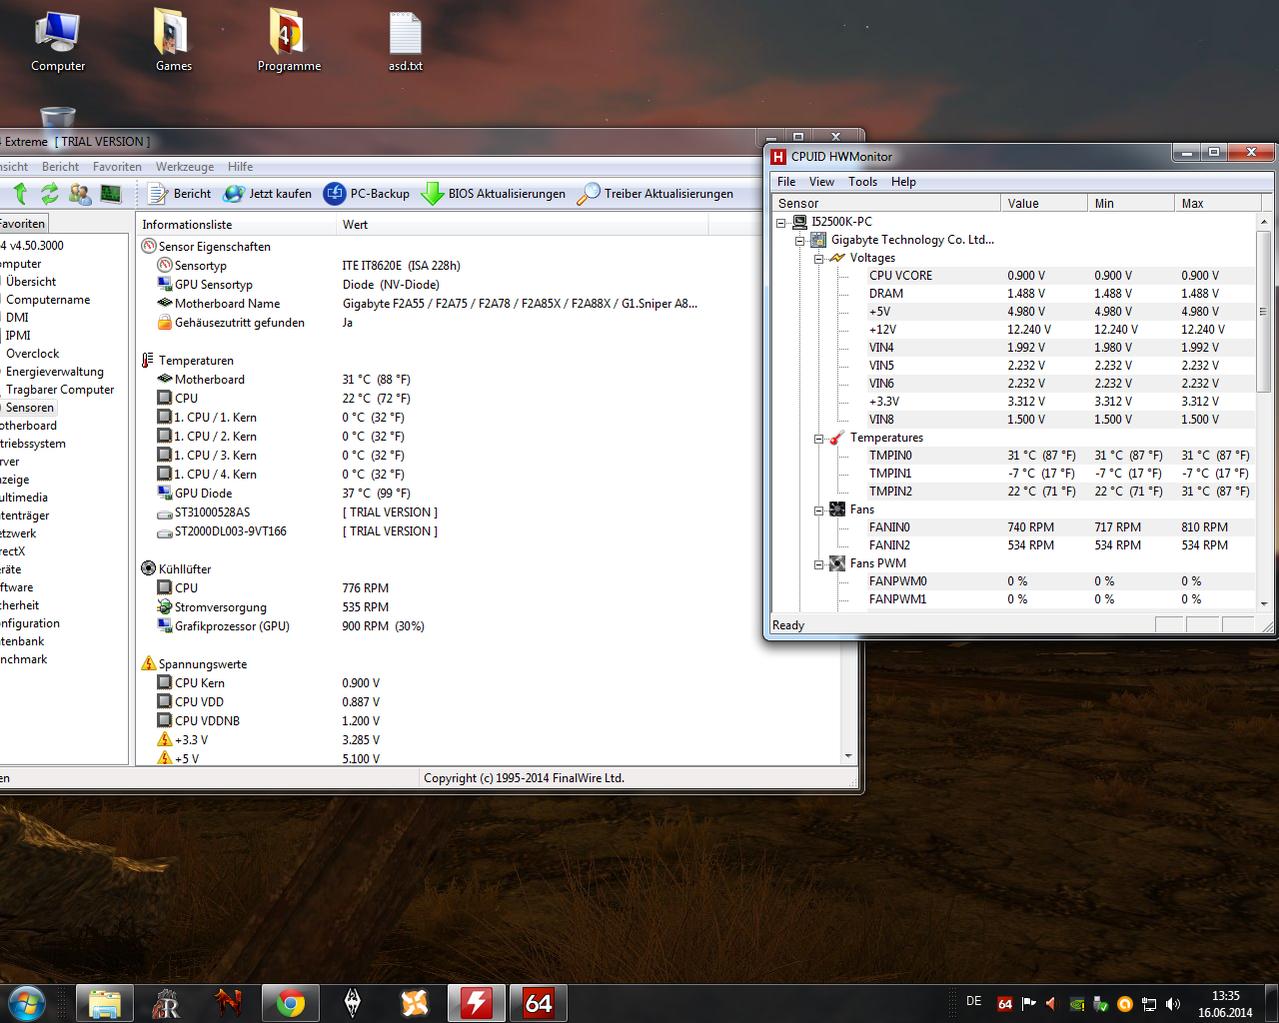Collapse the Fans group in HWMonitor

point(818,510)
